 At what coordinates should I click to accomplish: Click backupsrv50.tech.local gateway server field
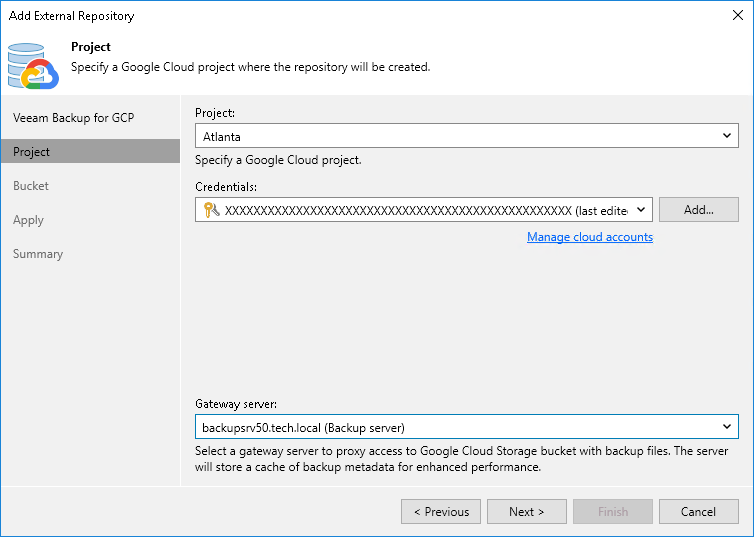pos(466,426)
